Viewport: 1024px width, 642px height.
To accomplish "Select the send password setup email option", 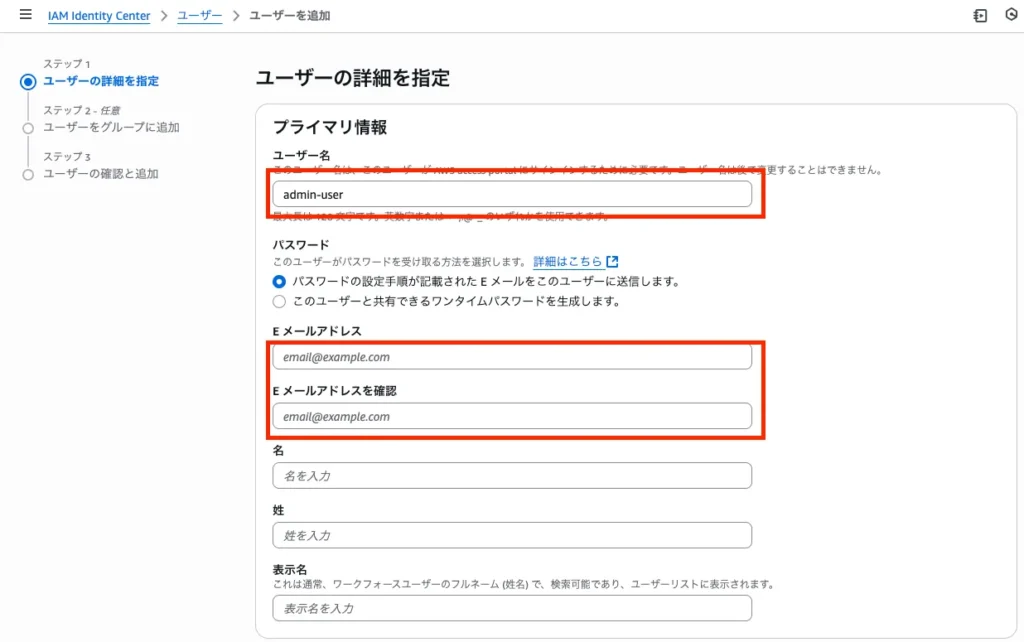I will pyautogui.click(x=280, y=282).
